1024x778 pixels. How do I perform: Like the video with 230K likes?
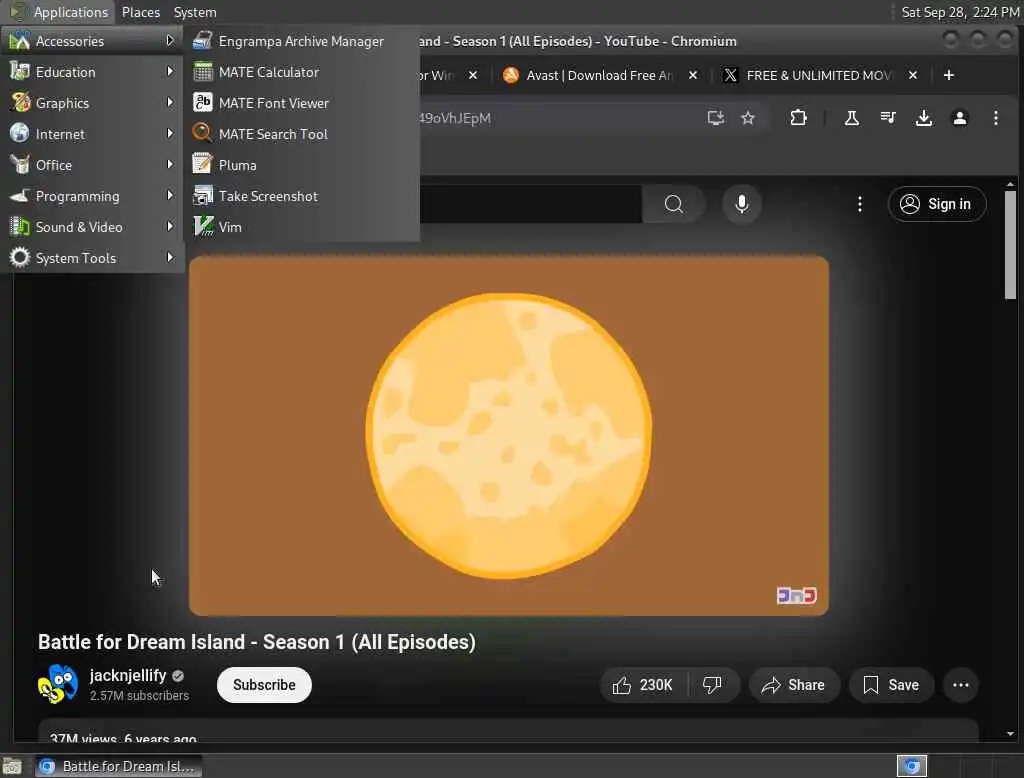point(642,685)
